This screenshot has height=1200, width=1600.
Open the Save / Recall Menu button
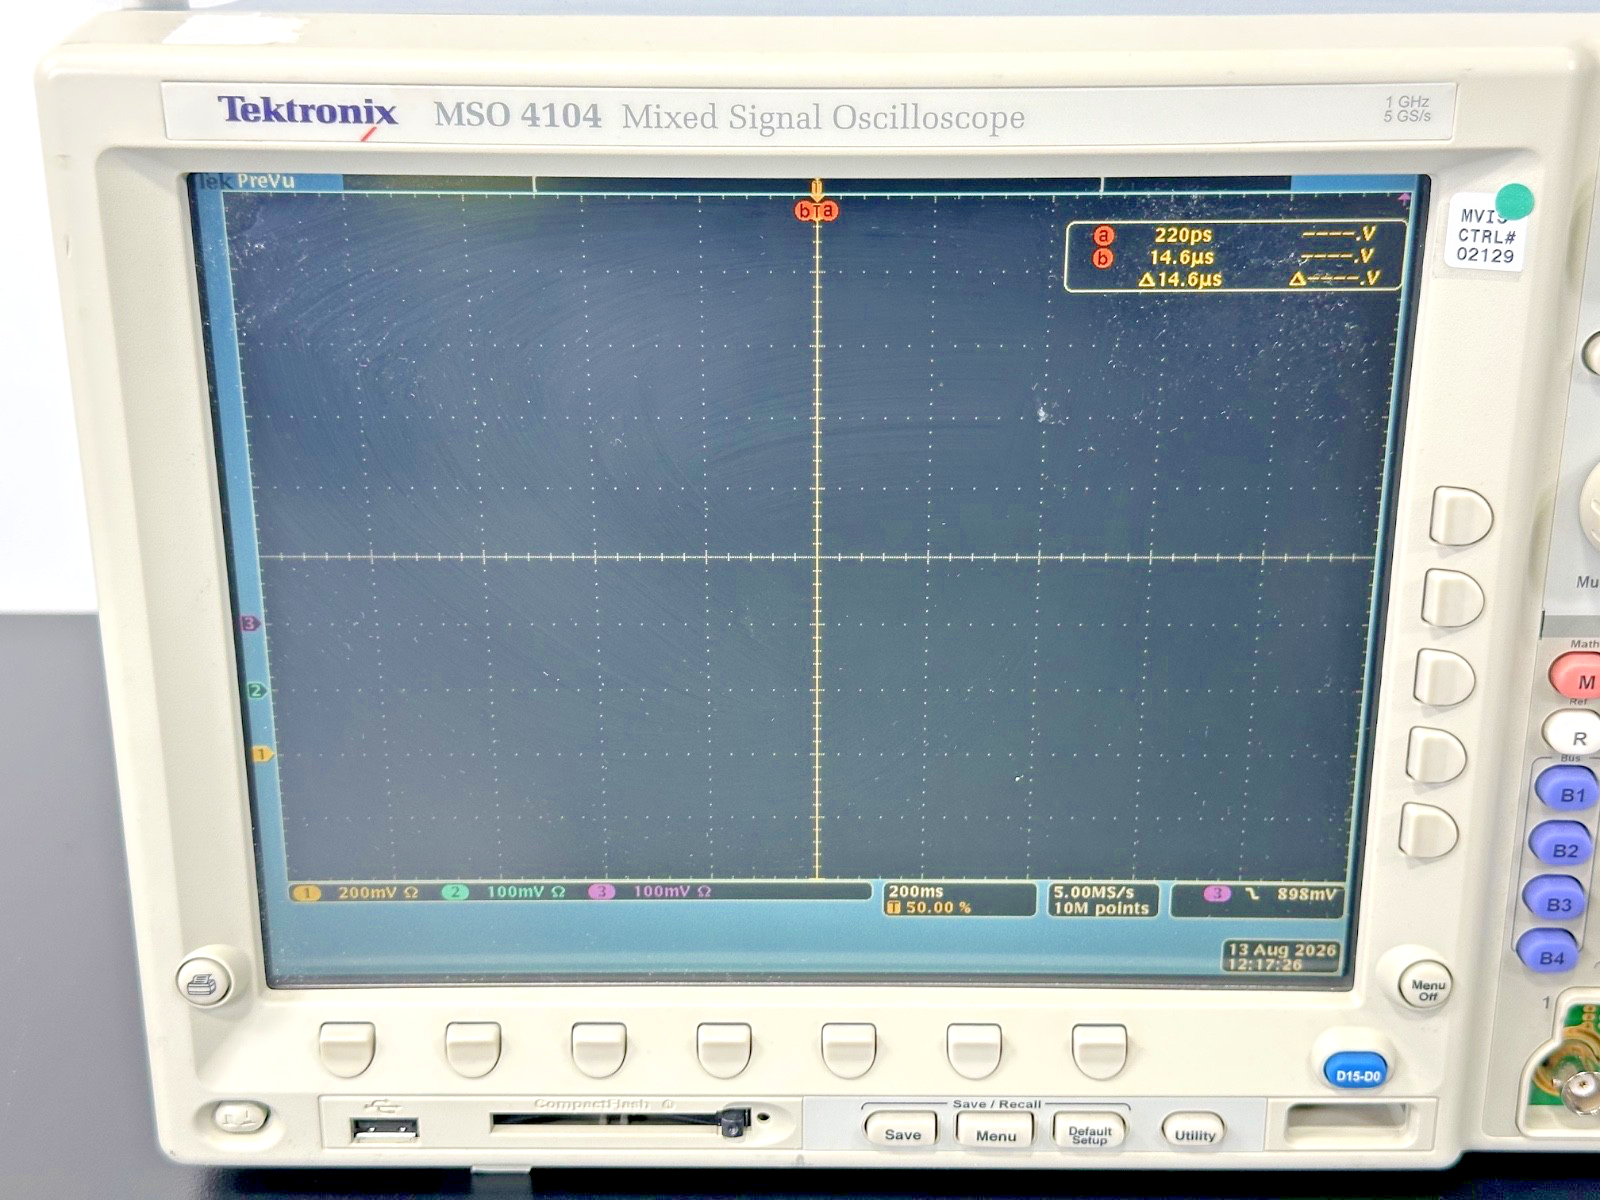pyautogui.click(x=995, y=1133)
